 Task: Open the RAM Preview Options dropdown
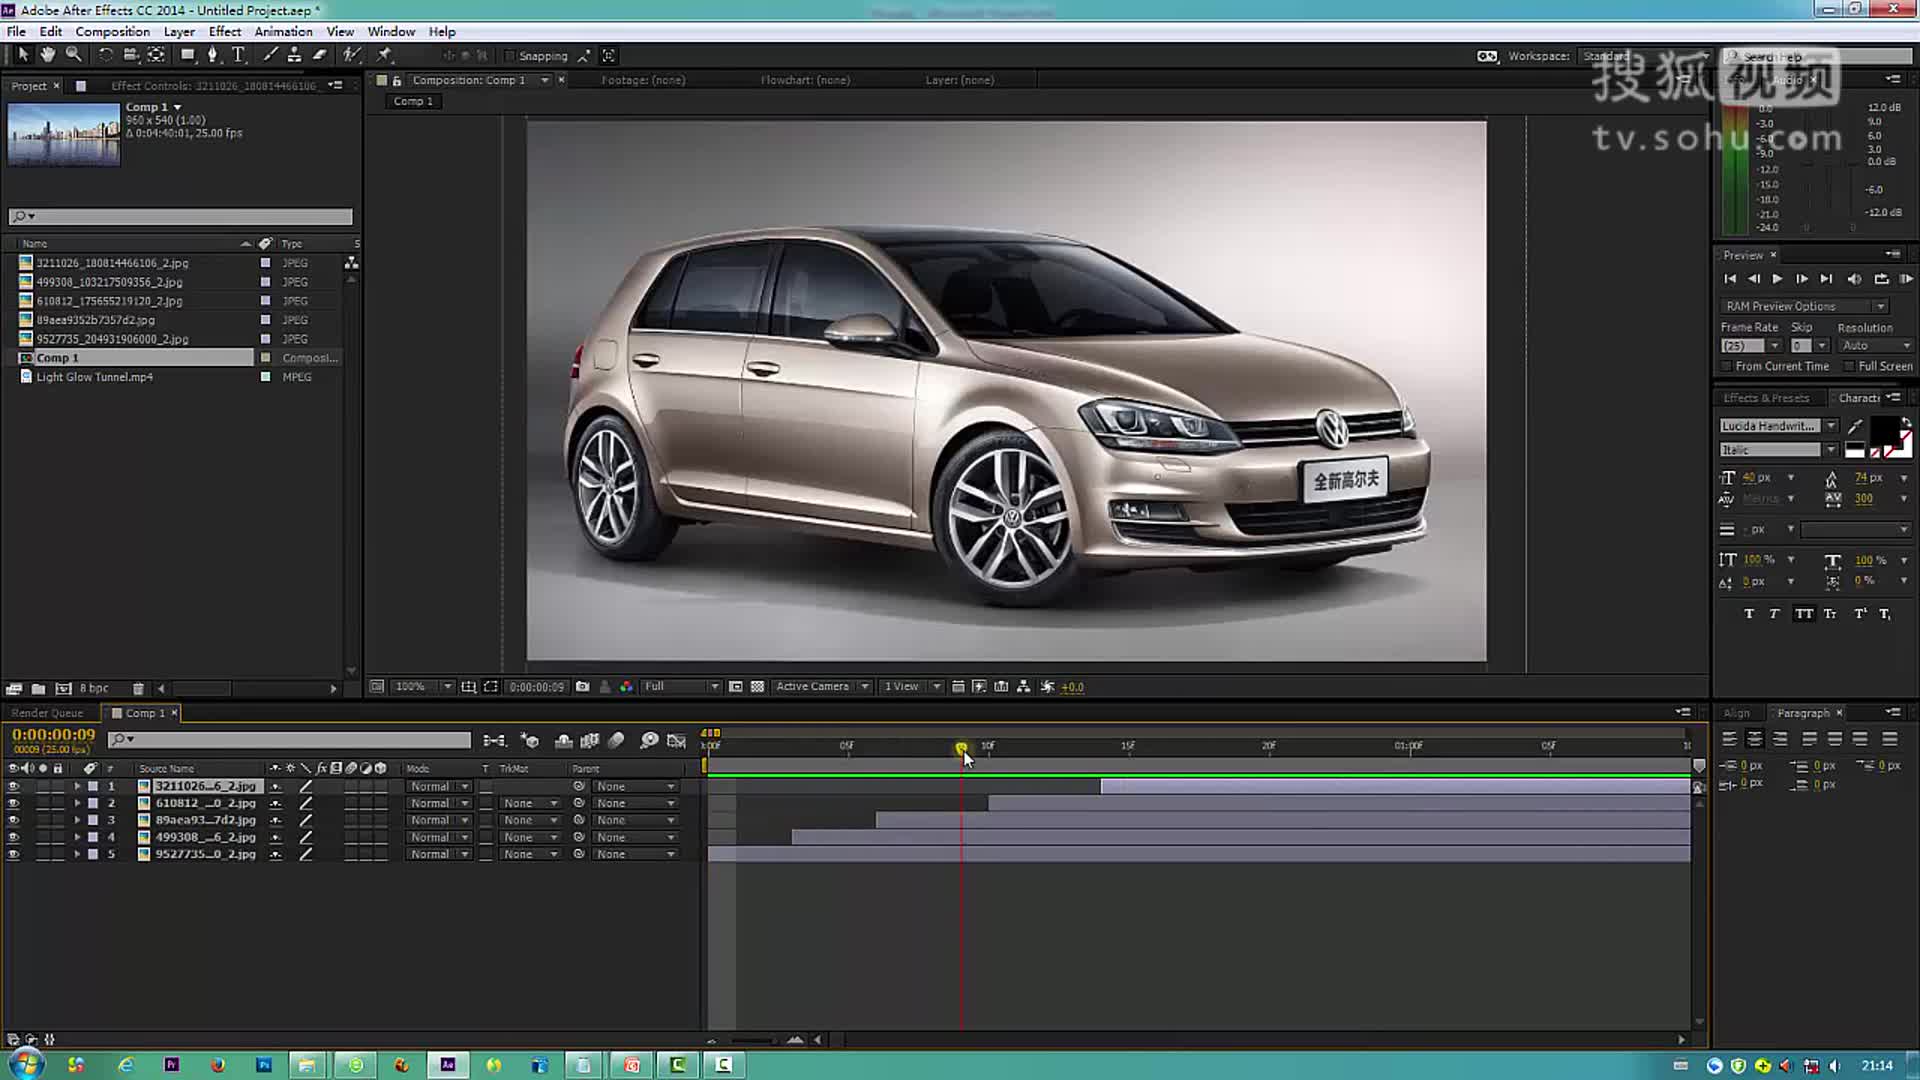pyautogui.click(x=1804, y=306)
